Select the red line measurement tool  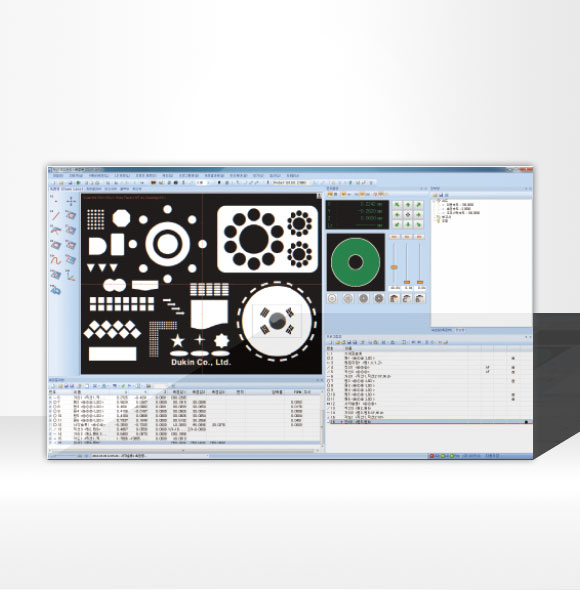click(x=56, y=216)
